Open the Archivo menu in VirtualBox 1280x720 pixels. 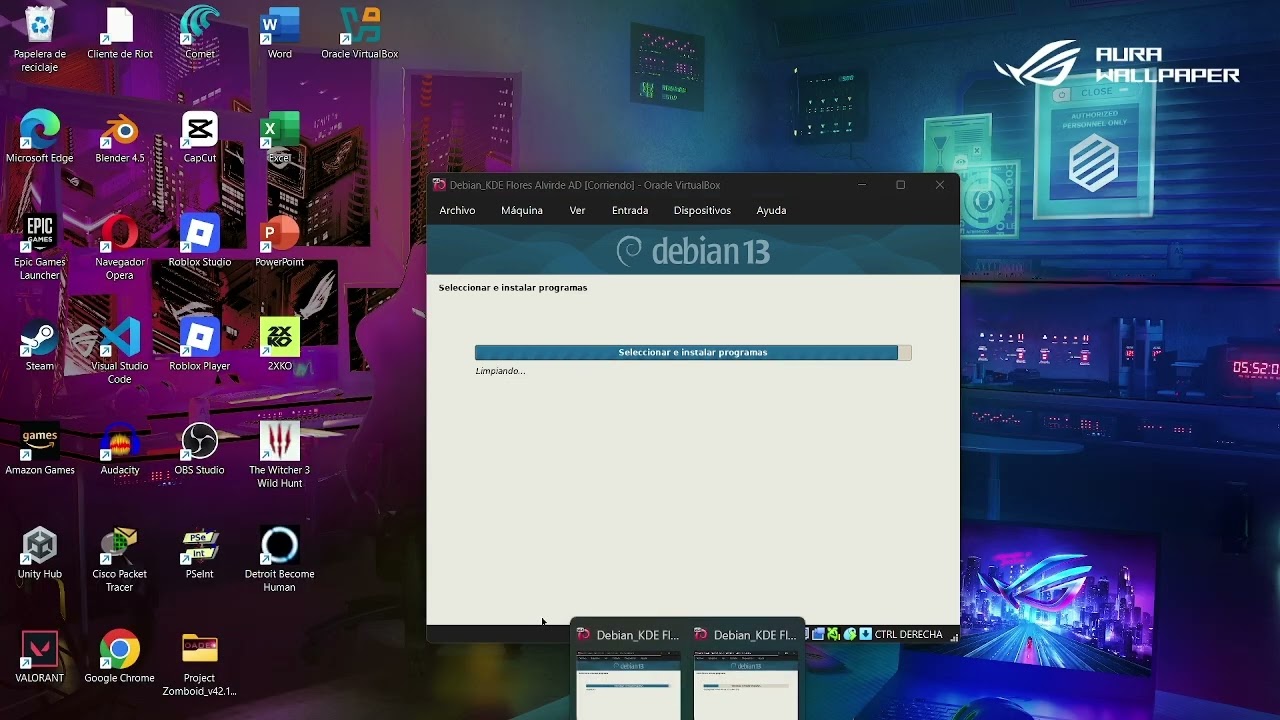457,210
